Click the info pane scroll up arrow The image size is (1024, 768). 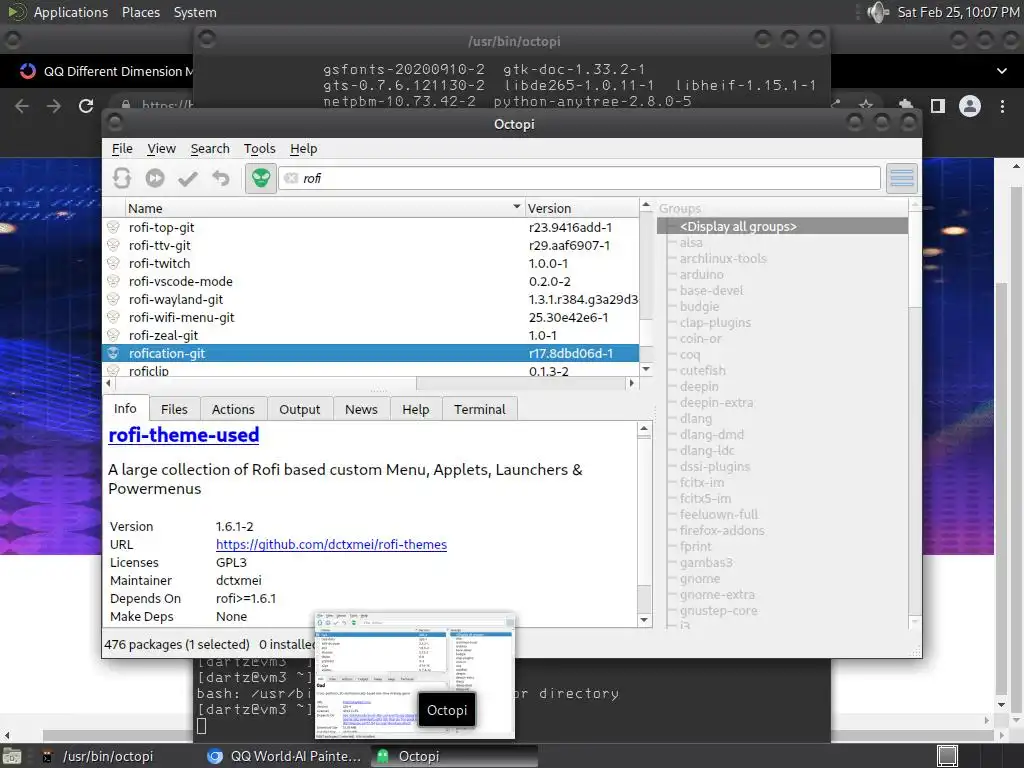tap(644, 429)
